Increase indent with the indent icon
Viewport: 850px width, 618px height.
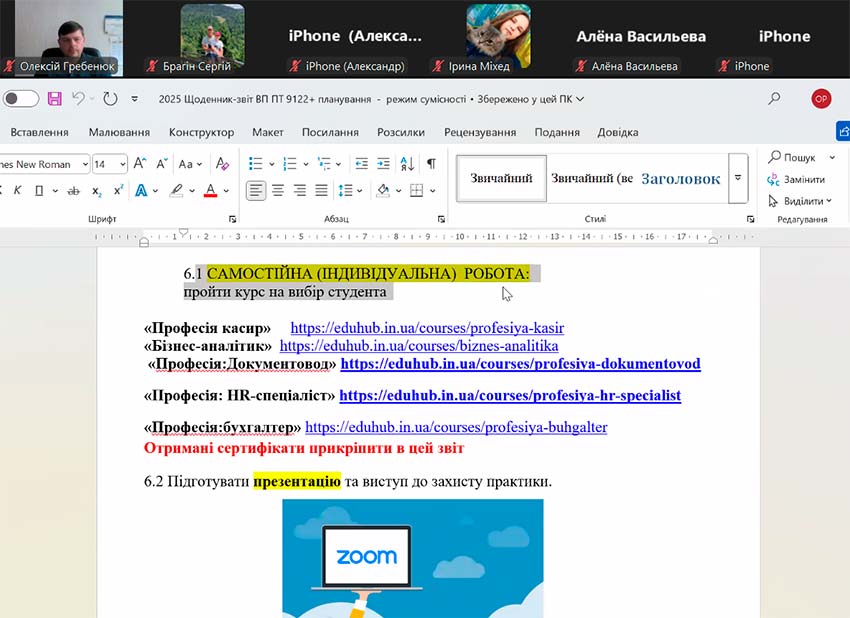tap(383, 164)
